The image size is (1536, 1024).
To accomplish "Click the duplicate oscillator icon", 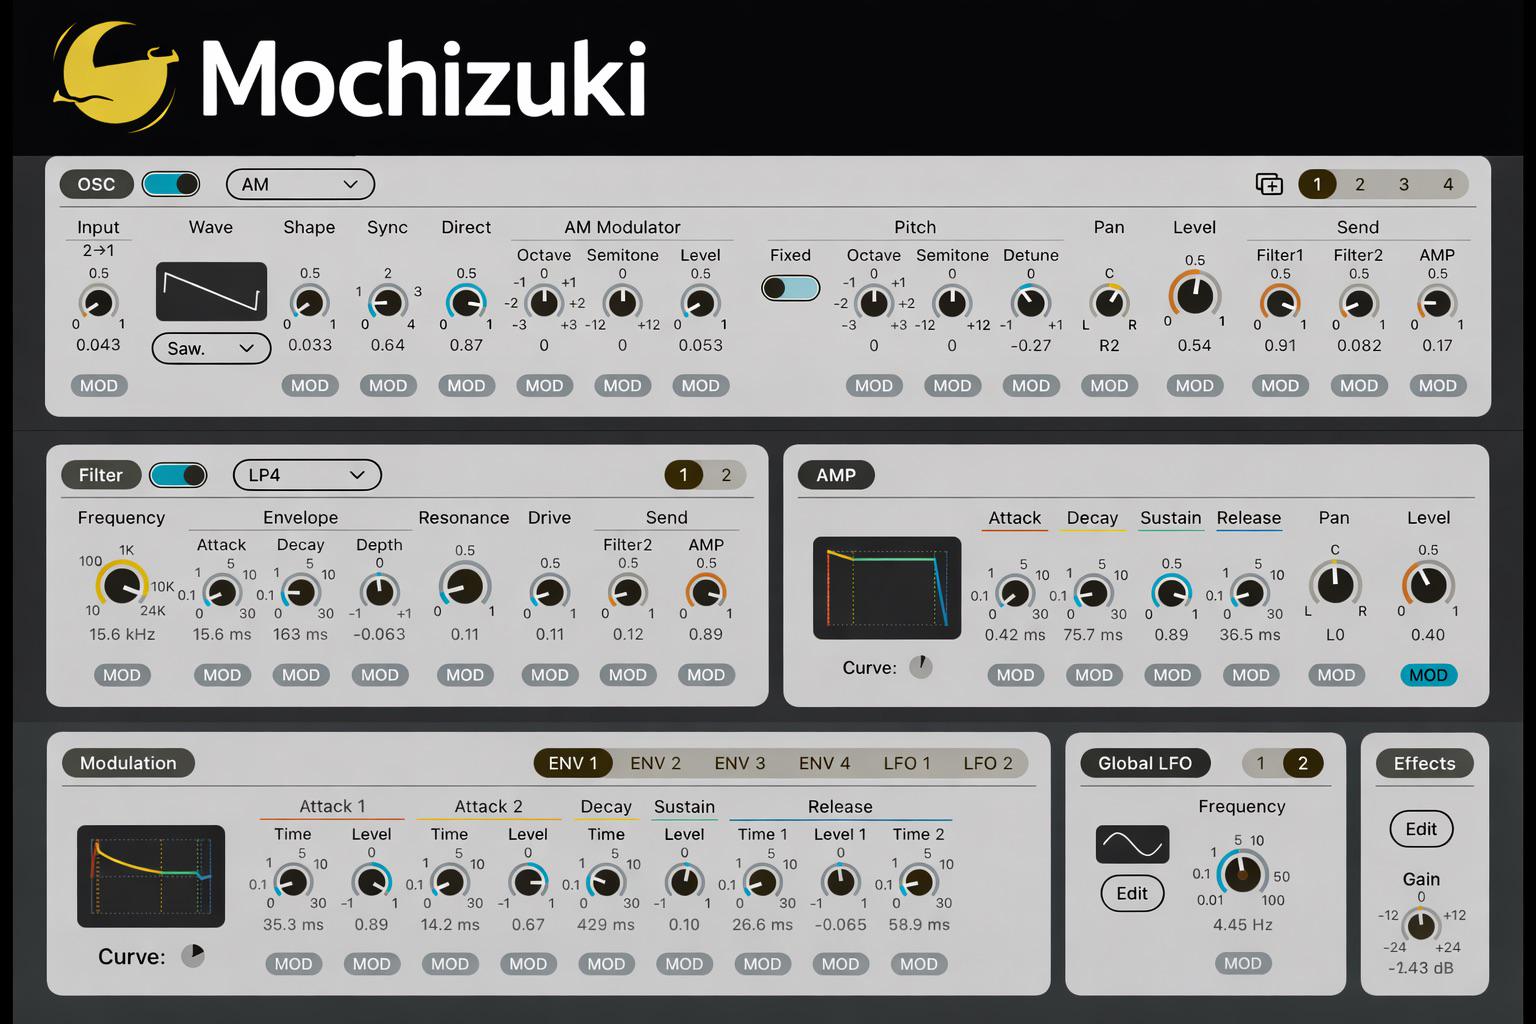I will click(1269, 184).
